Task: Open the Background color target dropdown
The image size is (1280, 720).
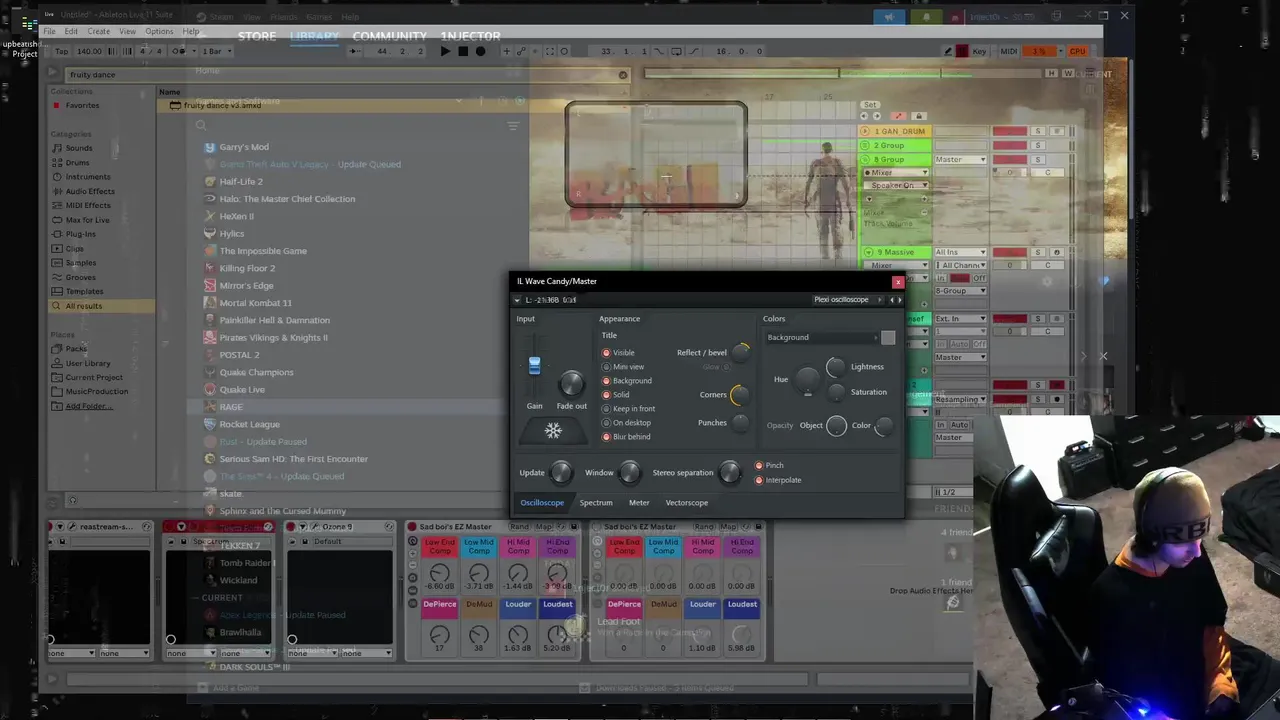Action: 822,338
